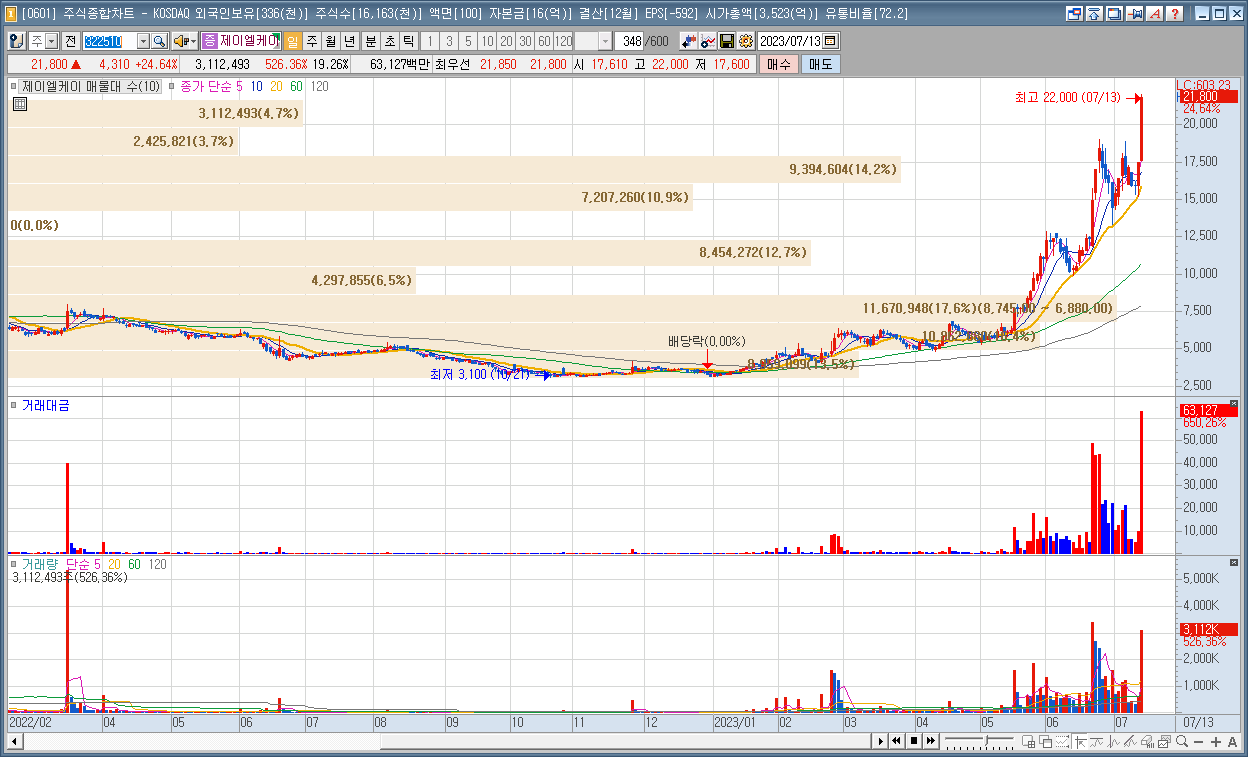The image size is (1248, 757).
Task: Play chart replay forward
Action: coord(881,741)
